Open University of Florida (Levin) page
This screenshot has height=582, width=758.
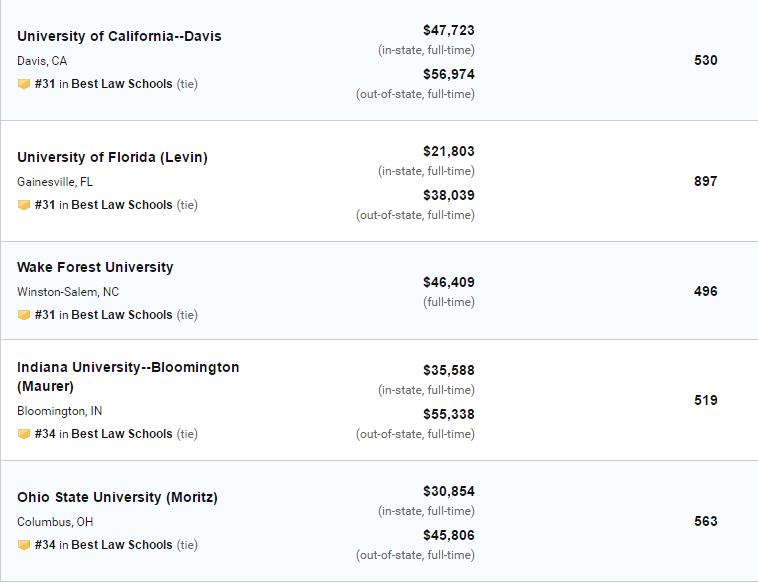click(x=112, y=157)
